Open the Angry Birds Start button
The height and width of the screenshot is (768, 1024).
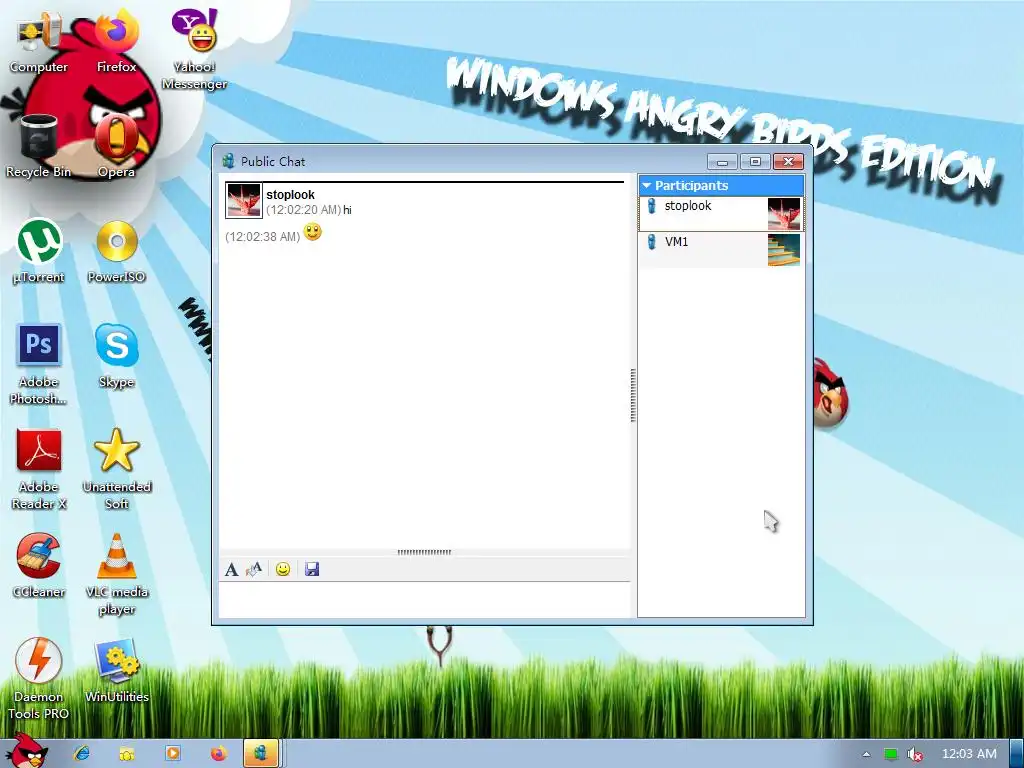pos(27,751)
